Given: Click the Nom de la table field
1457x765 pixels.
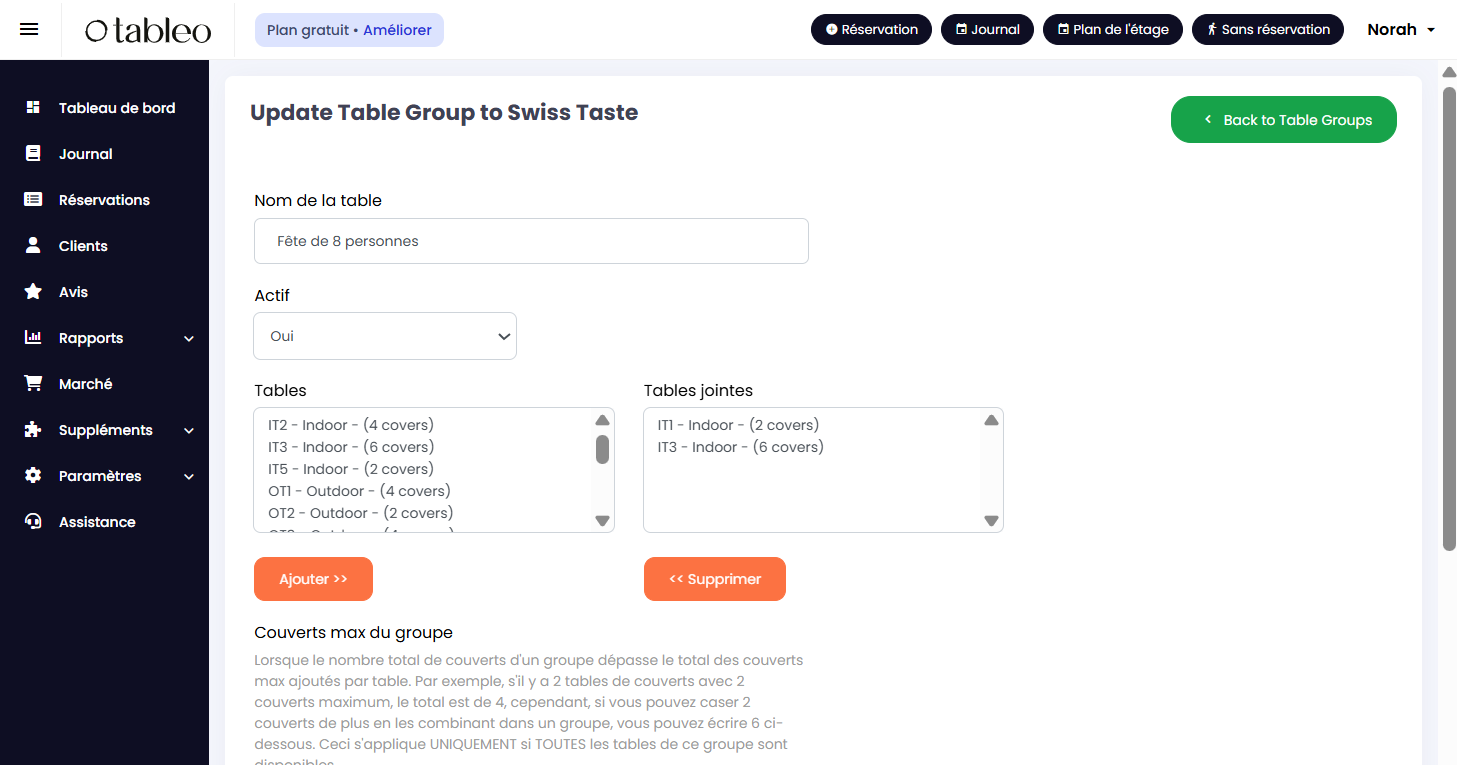Looking at the screenshot, I should [x=531, y=241].
